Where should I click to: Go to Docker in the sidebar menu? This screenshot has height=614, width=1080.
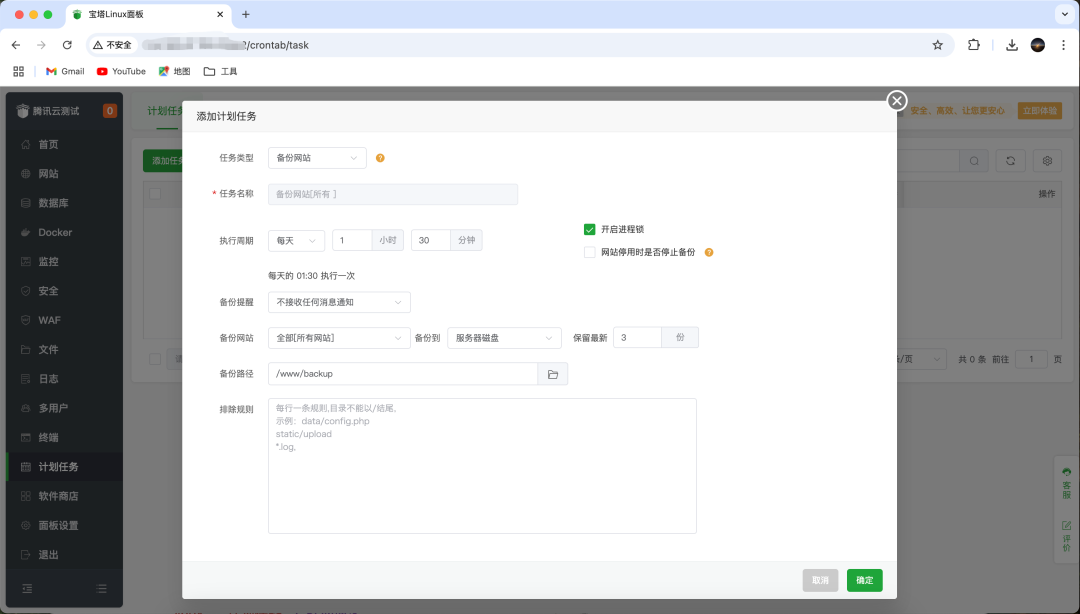55,232
